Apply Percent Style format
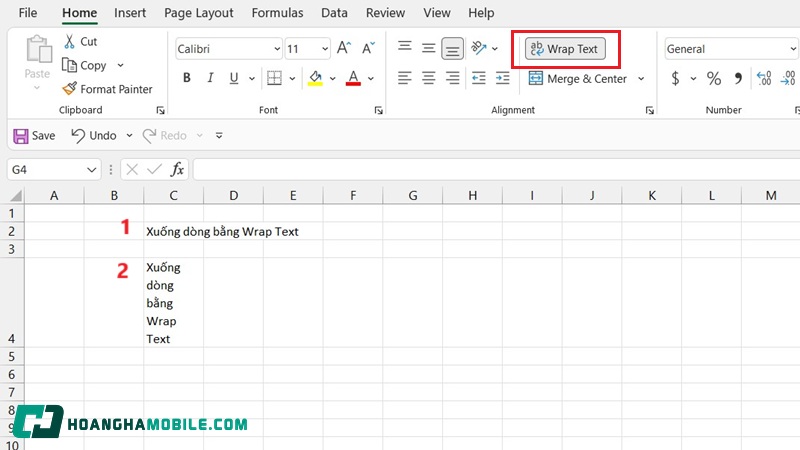 point(714,78)
